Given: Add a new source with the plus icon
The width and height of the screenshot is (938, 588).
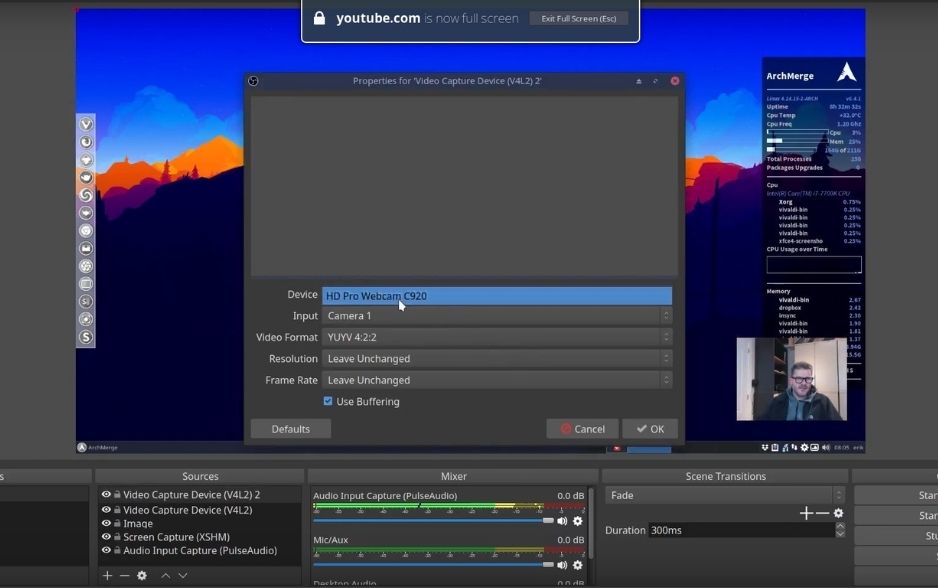Looking at the screenshot, I should click(x=107, y=575).
